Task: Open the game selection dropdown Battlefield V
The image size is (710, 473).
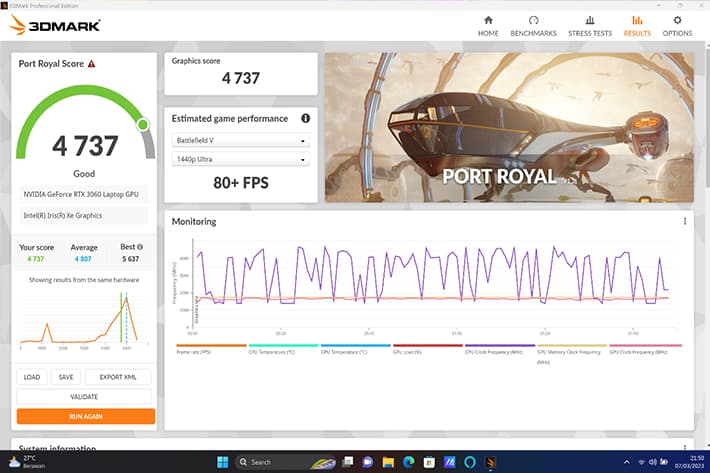Action: (x=241, y=140)
